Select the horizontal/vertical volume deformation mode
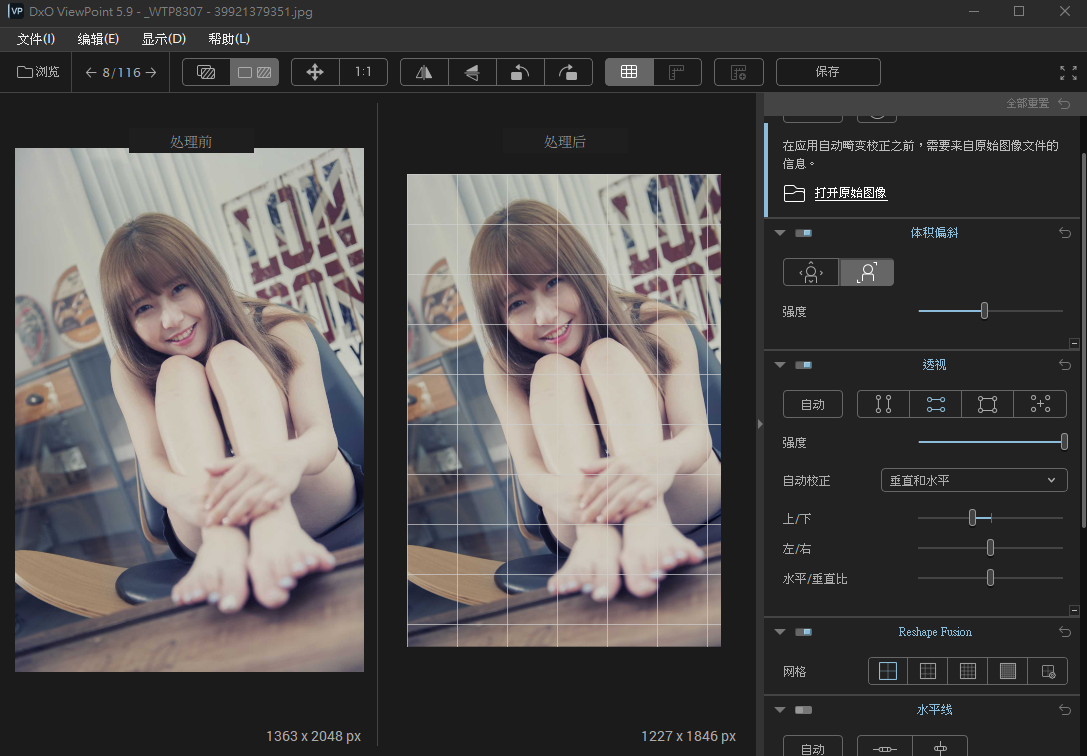This screenshot has width=1087, height=756. 811,272
